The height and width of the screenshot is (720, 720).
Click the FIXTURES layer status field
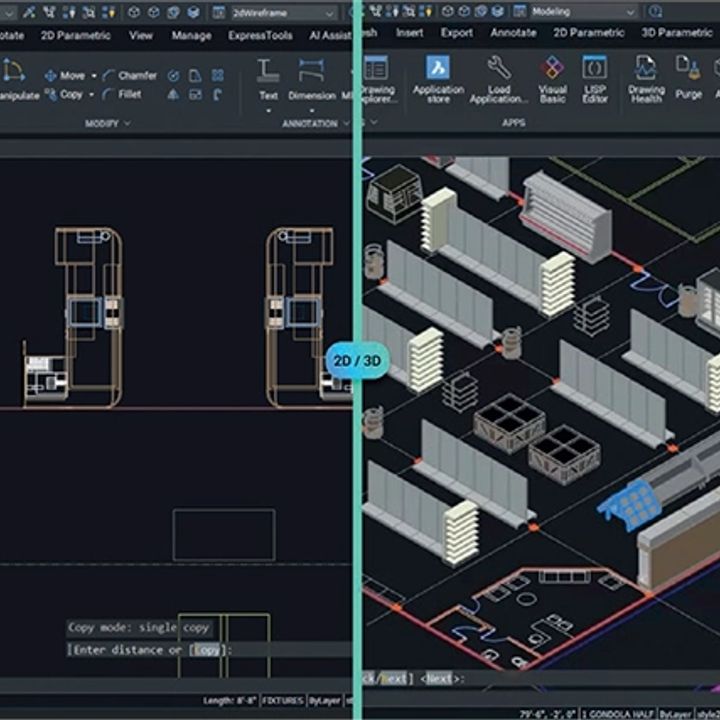click(x=282, y=701)
